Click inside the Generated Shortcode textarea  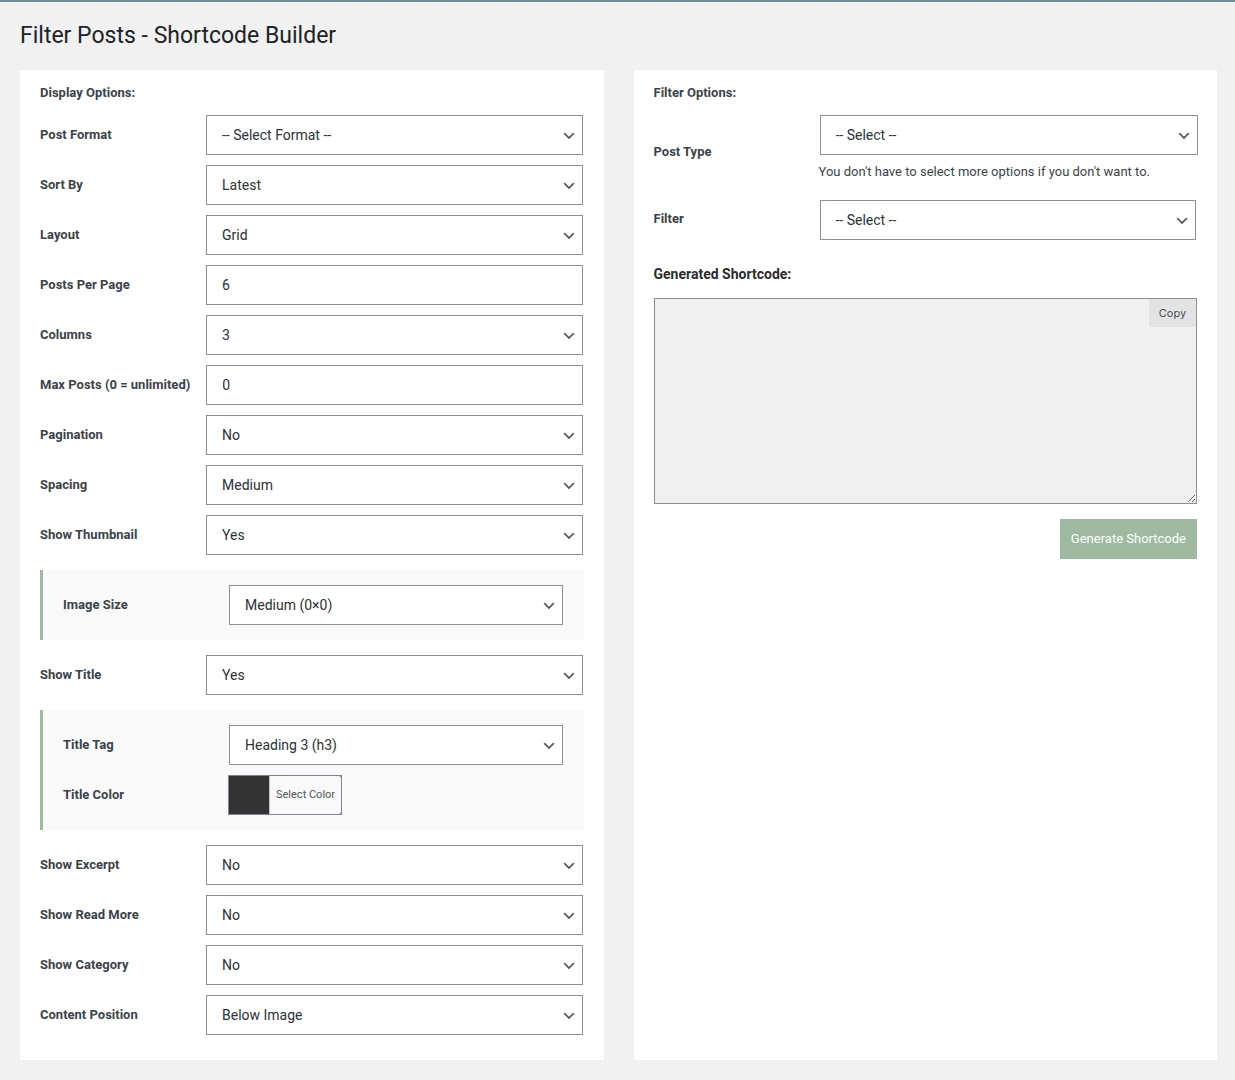coord(900,410)
